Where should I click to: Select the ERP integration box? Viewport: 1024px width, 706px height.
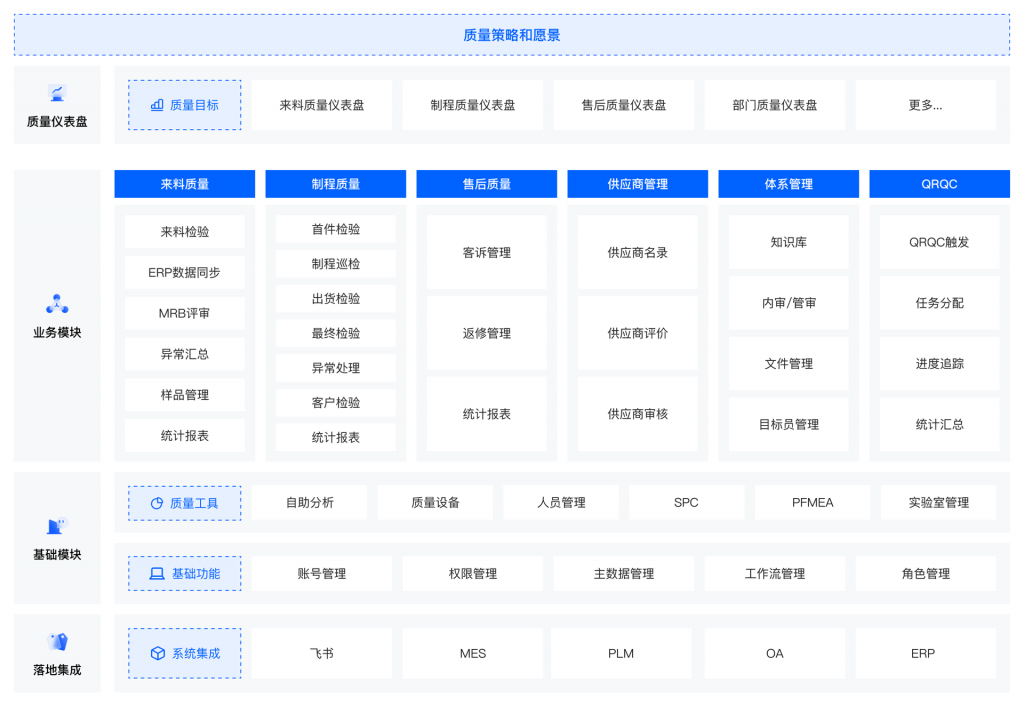(925, 653)
